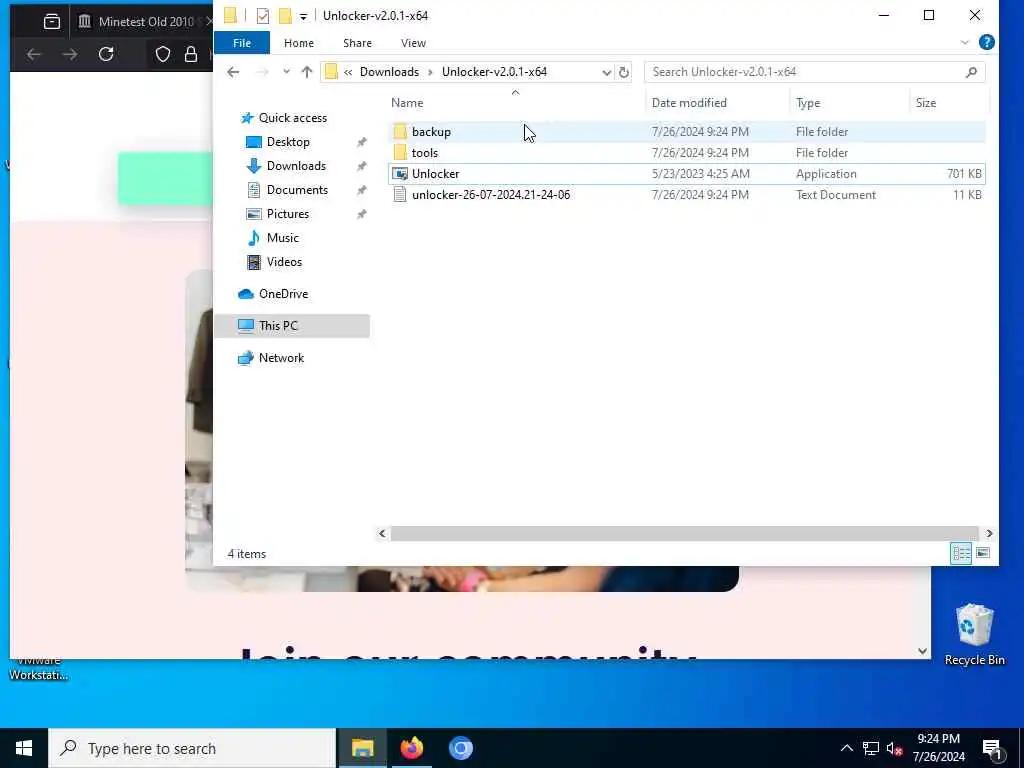Viewport: 1024px width, 768px height.
Task: Open OneDrive in the navigation pane
Action: [x=283, y=294]
